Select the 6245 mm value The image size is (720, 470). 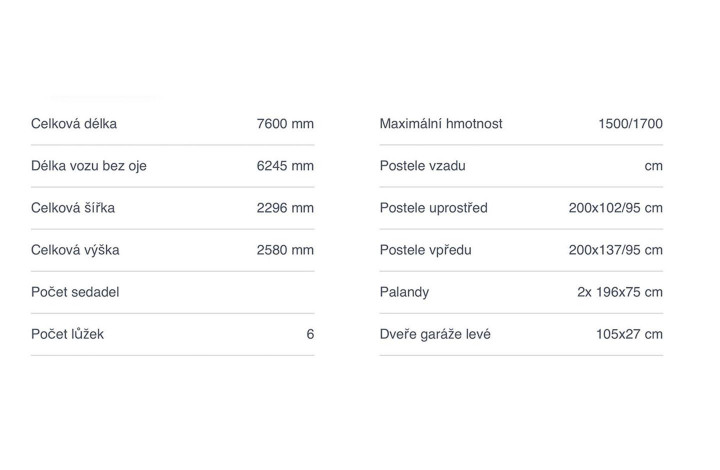click(x=285, y=166)
